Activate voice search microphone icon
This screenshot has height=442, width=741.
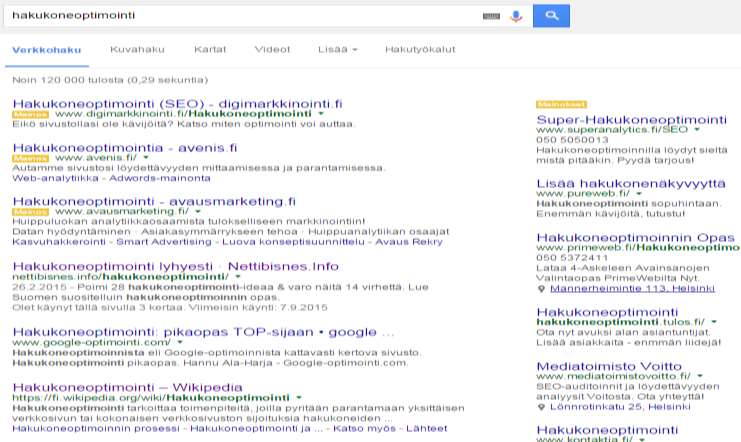coord(516,16)
